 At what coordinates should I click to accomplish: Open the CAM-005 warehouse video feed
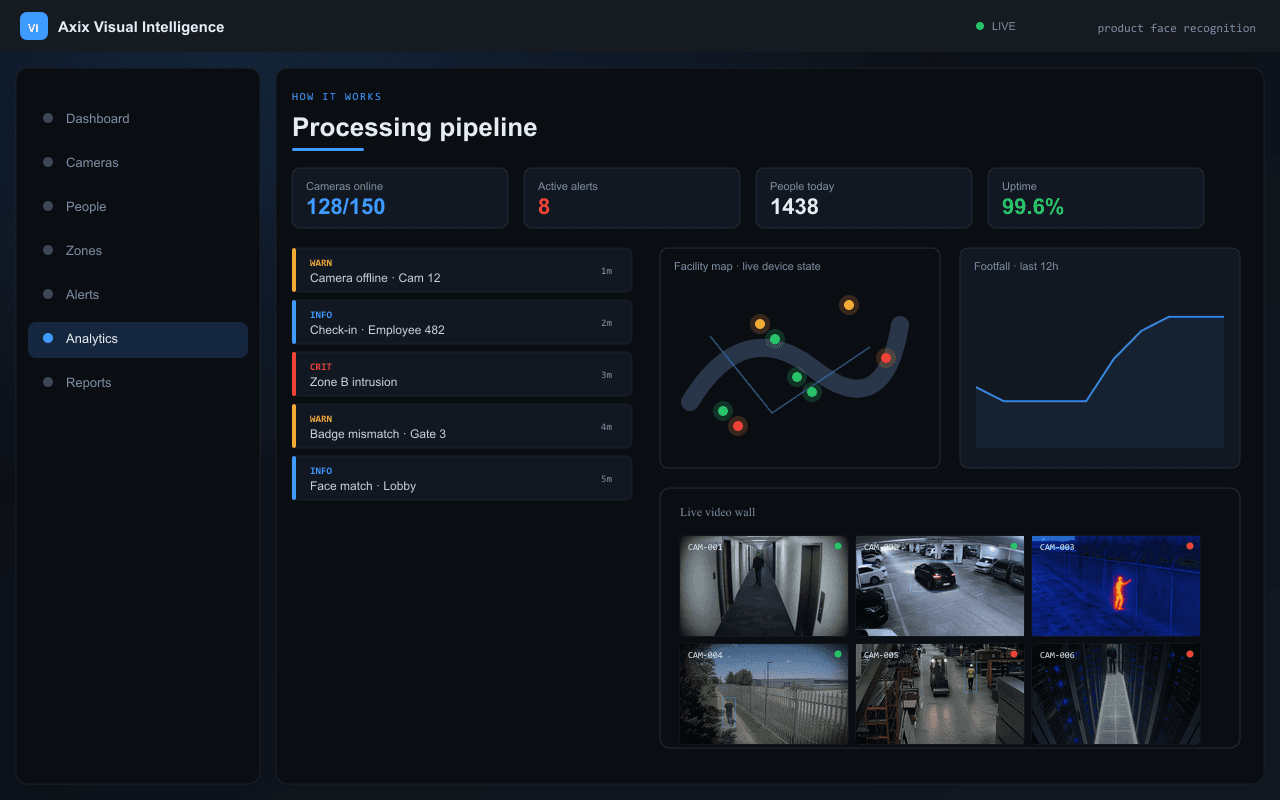pos(940,694)
